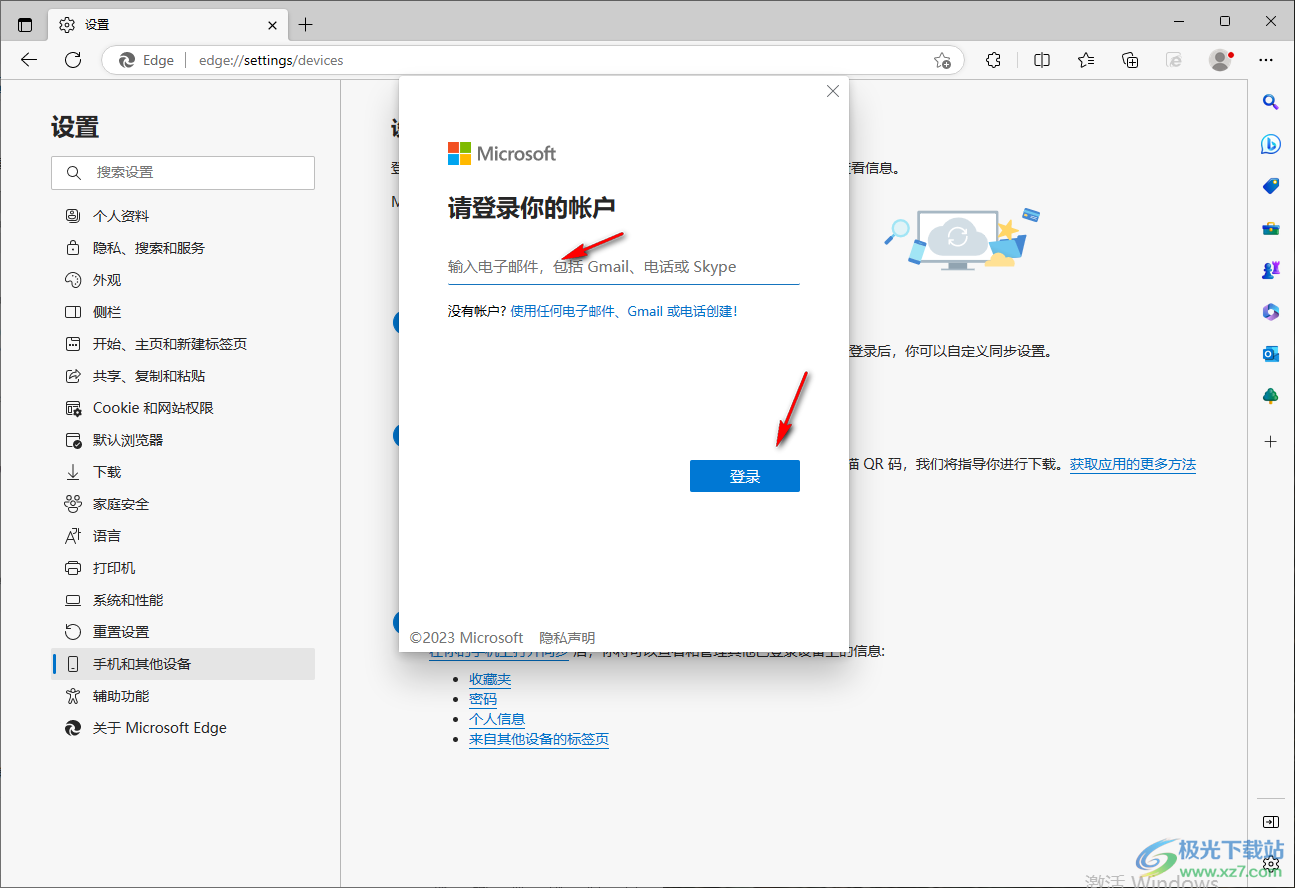Viewport: 1295px width, 888px height.
Task: Click the 设置 browser tab
Action: pos(168,24)
